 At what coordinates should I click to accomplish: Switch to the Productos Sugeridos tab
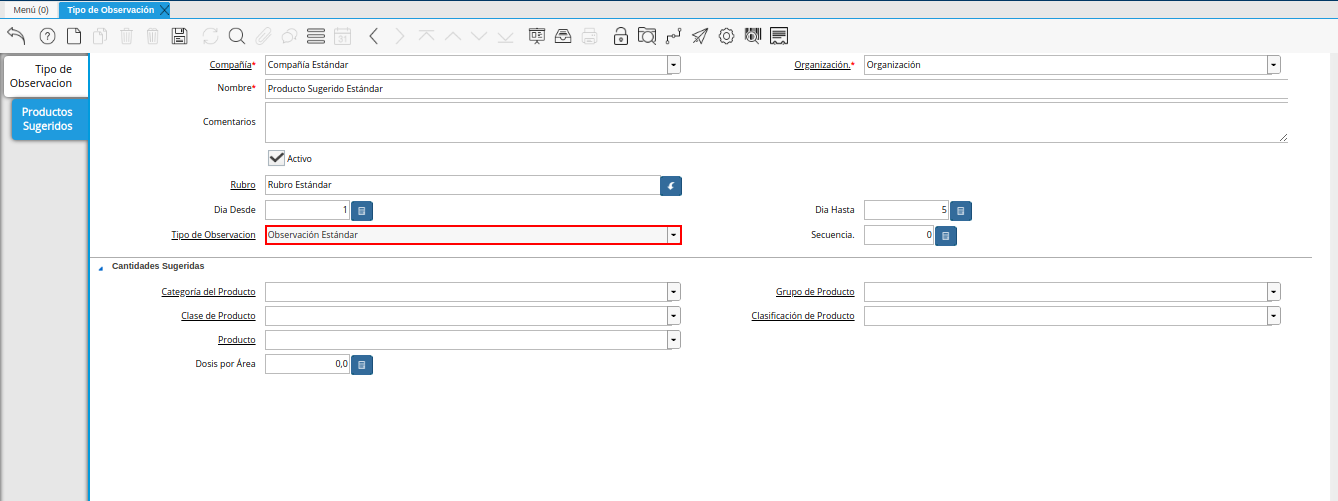click(x=47, y=119)
